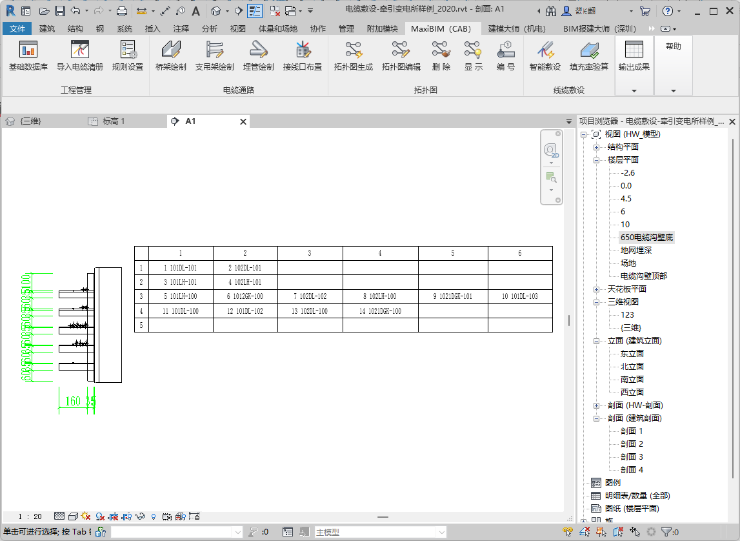The image size is (740, 541).
Task: Select the 桥架绘制 cable tray tool
Action: (171, 50)
